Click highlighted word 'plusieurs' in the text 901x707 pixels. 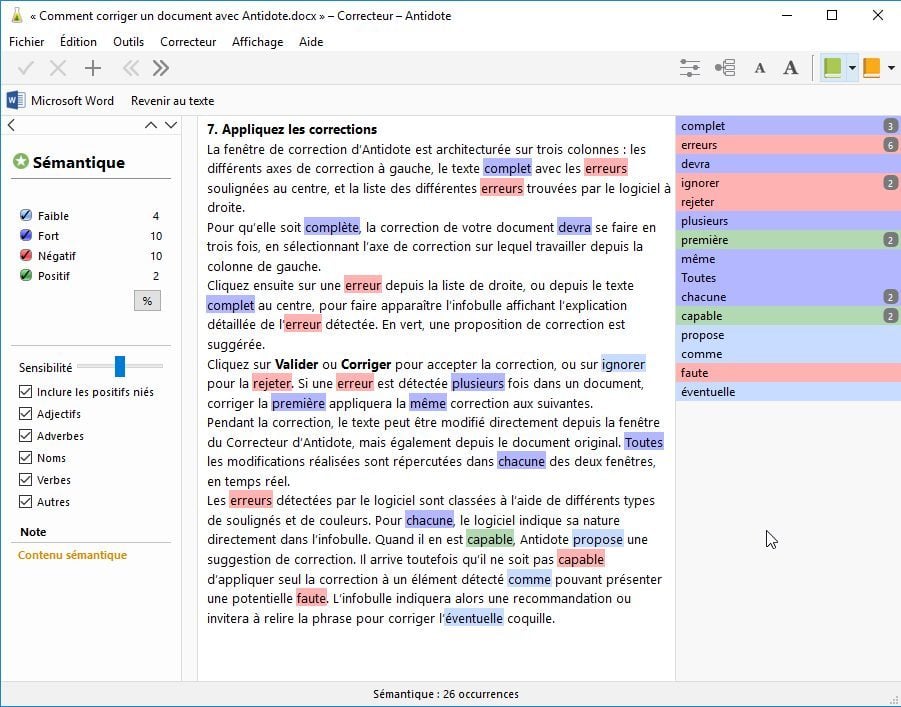pos(478,383)
